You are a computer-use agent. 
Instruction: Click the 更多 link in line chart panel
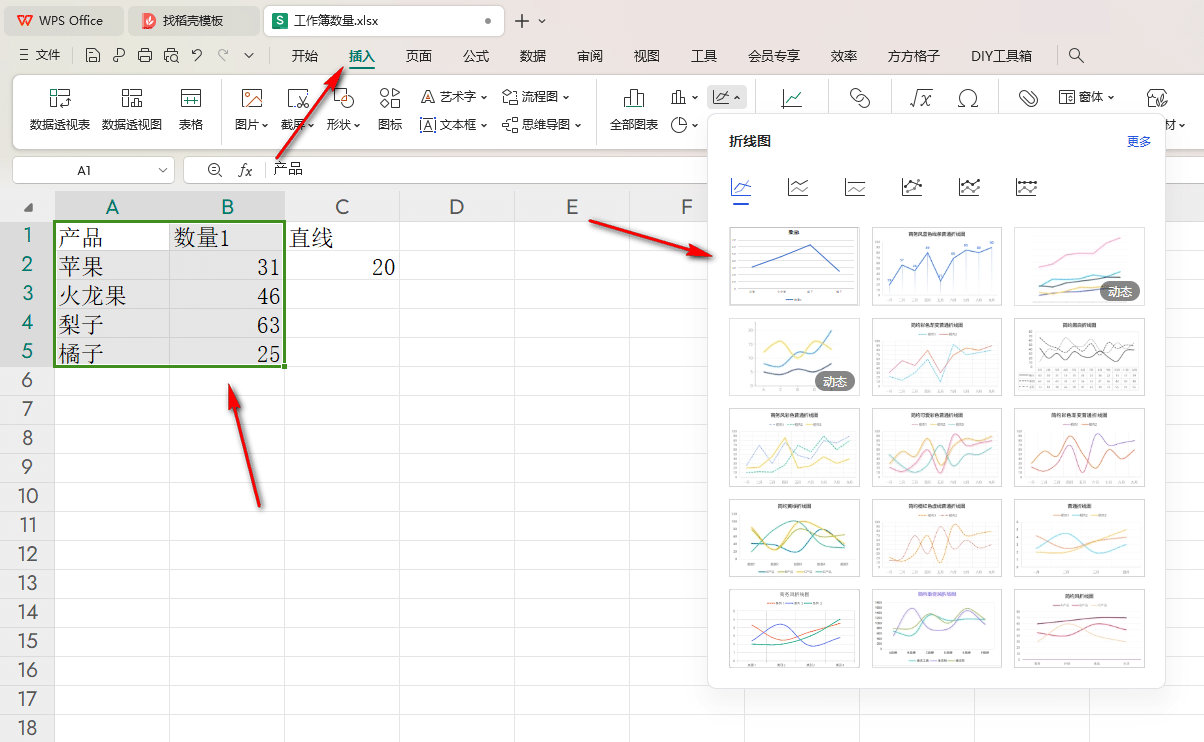(1139, 142)
